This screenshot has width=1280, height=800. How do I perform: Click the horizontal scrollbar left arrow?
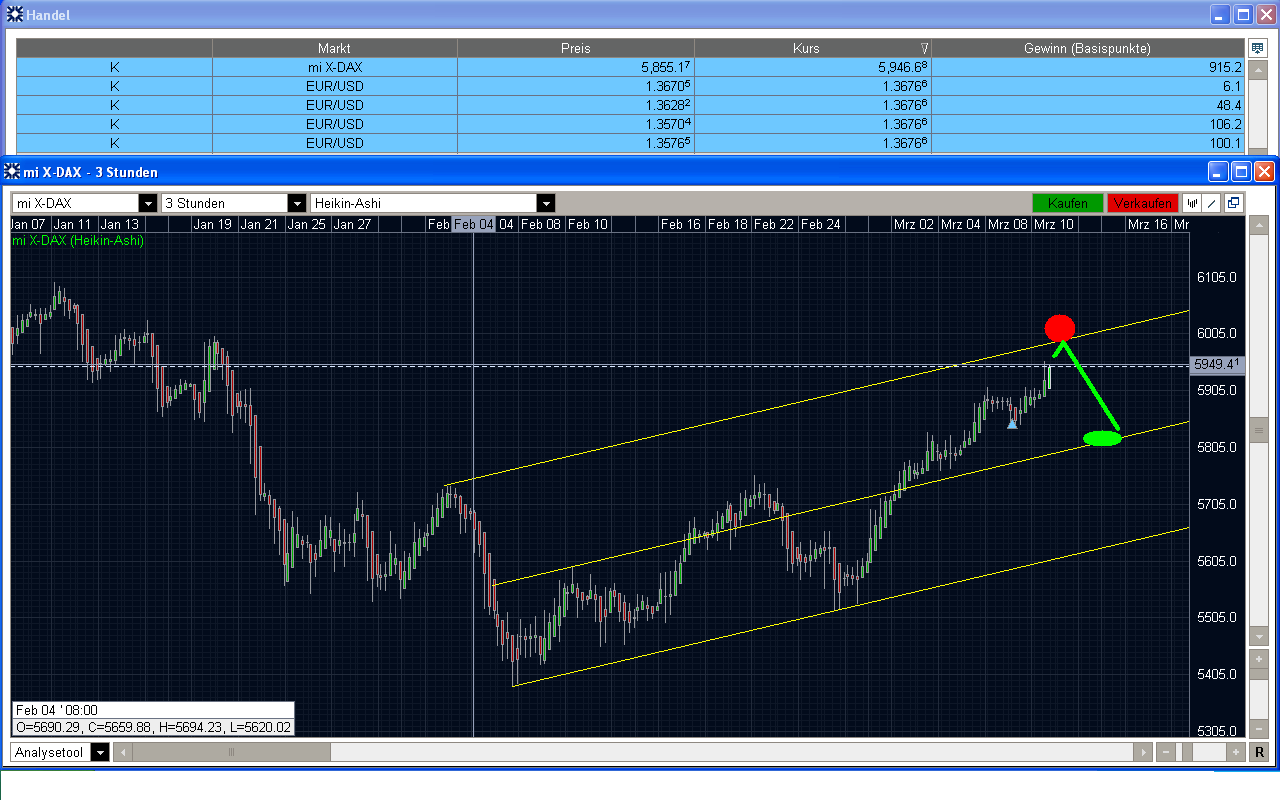coord(122,752)
